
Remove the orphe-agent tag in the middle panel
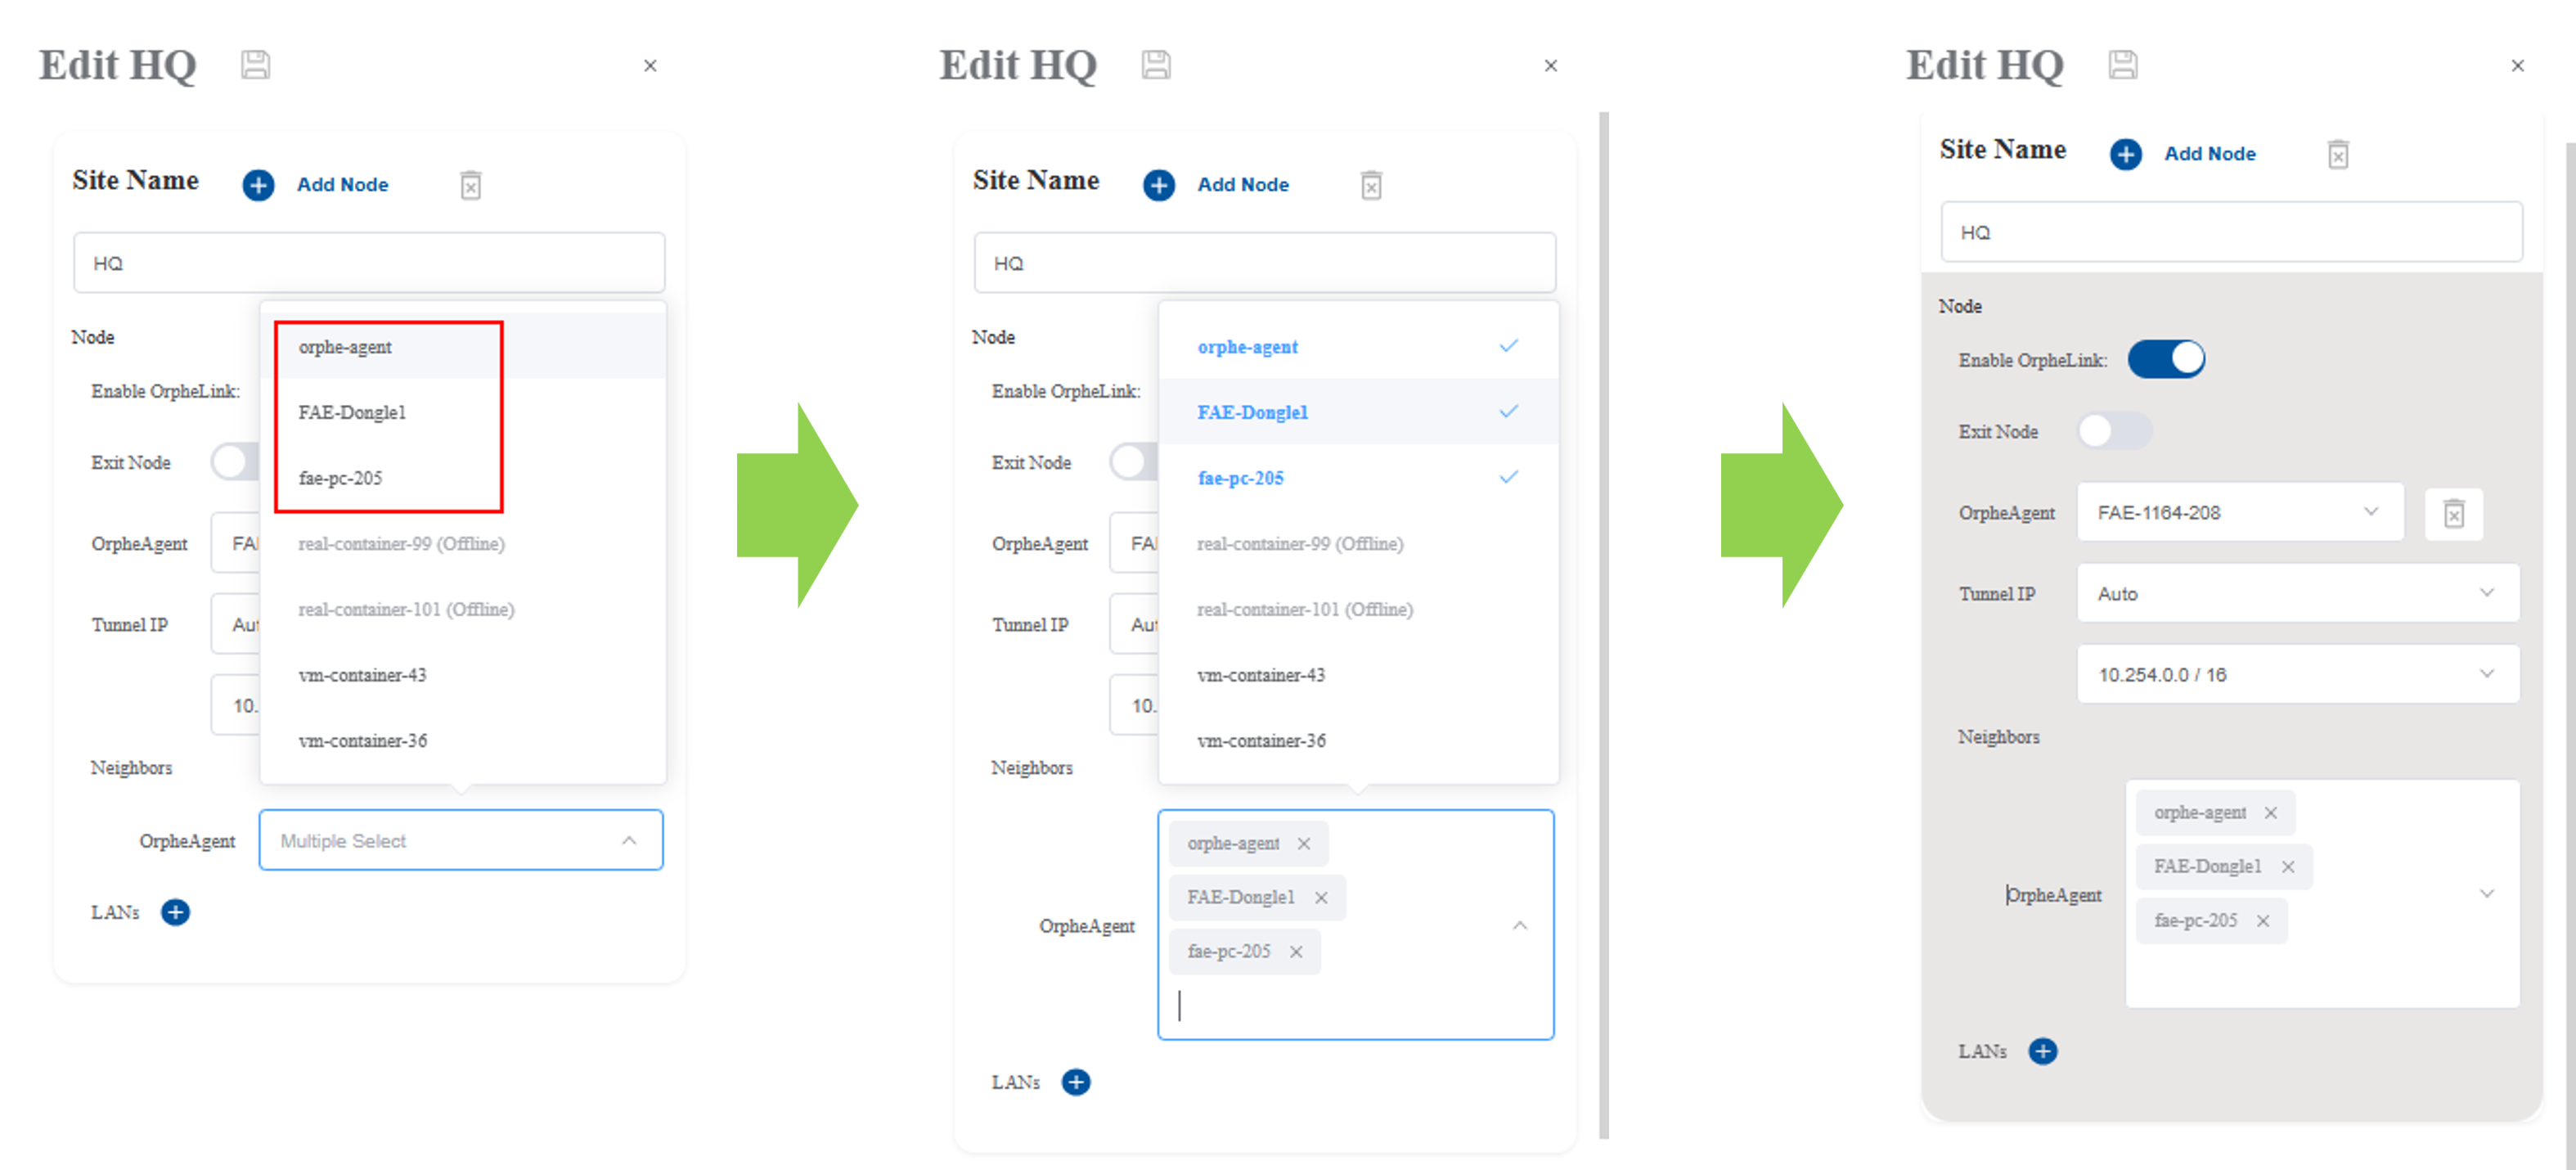tap(1304, 843)
